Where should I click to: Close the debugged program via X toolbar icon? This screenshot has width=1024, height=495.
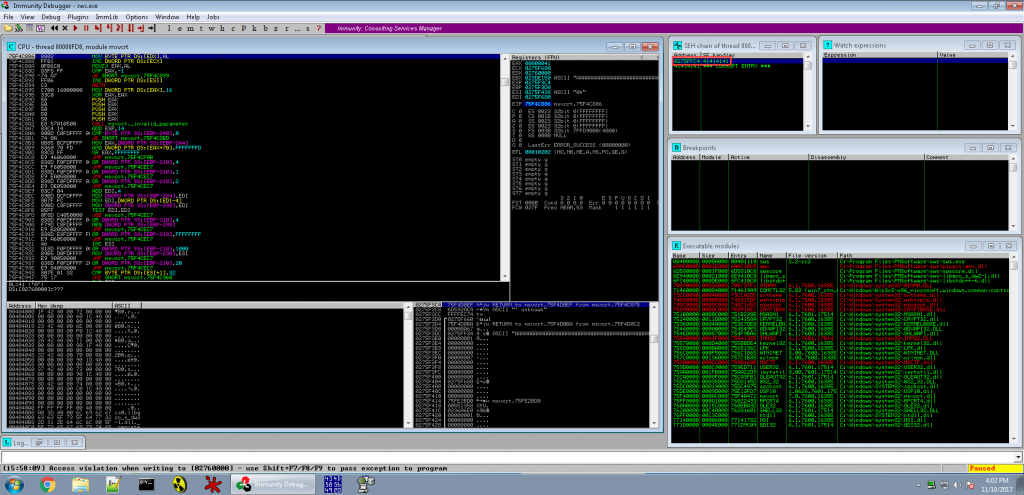click(x=65, y=29)
